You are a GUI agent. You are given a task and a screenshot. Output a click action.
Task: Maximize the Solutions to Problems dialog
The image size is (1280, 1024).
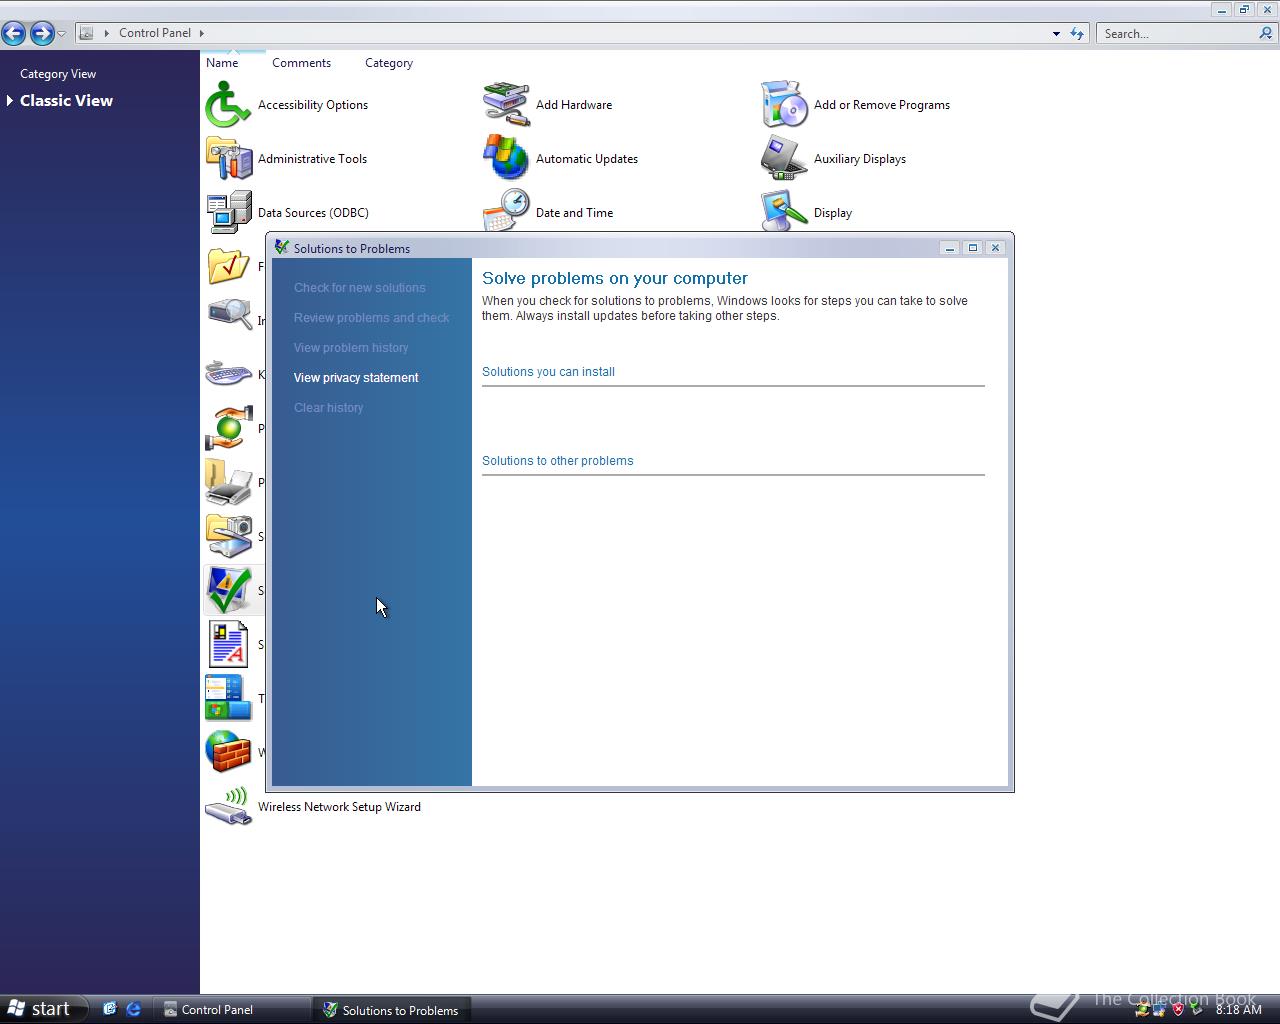pyautogui.click(x=972, y=248)
